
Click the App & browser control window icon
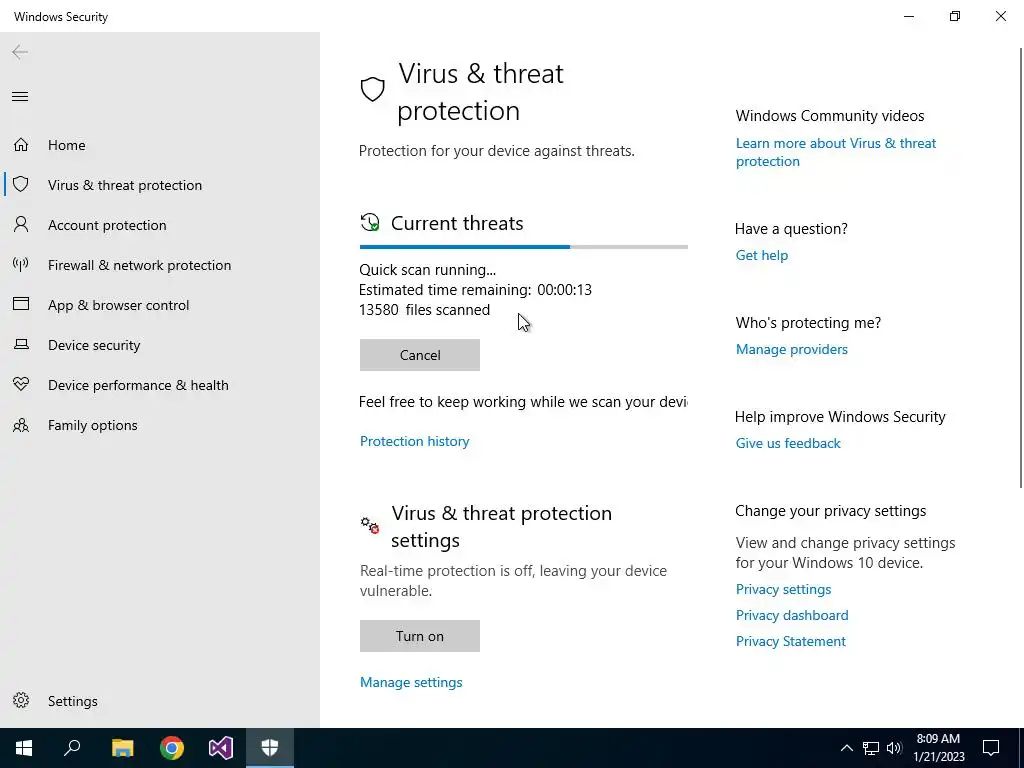point(21,304)
